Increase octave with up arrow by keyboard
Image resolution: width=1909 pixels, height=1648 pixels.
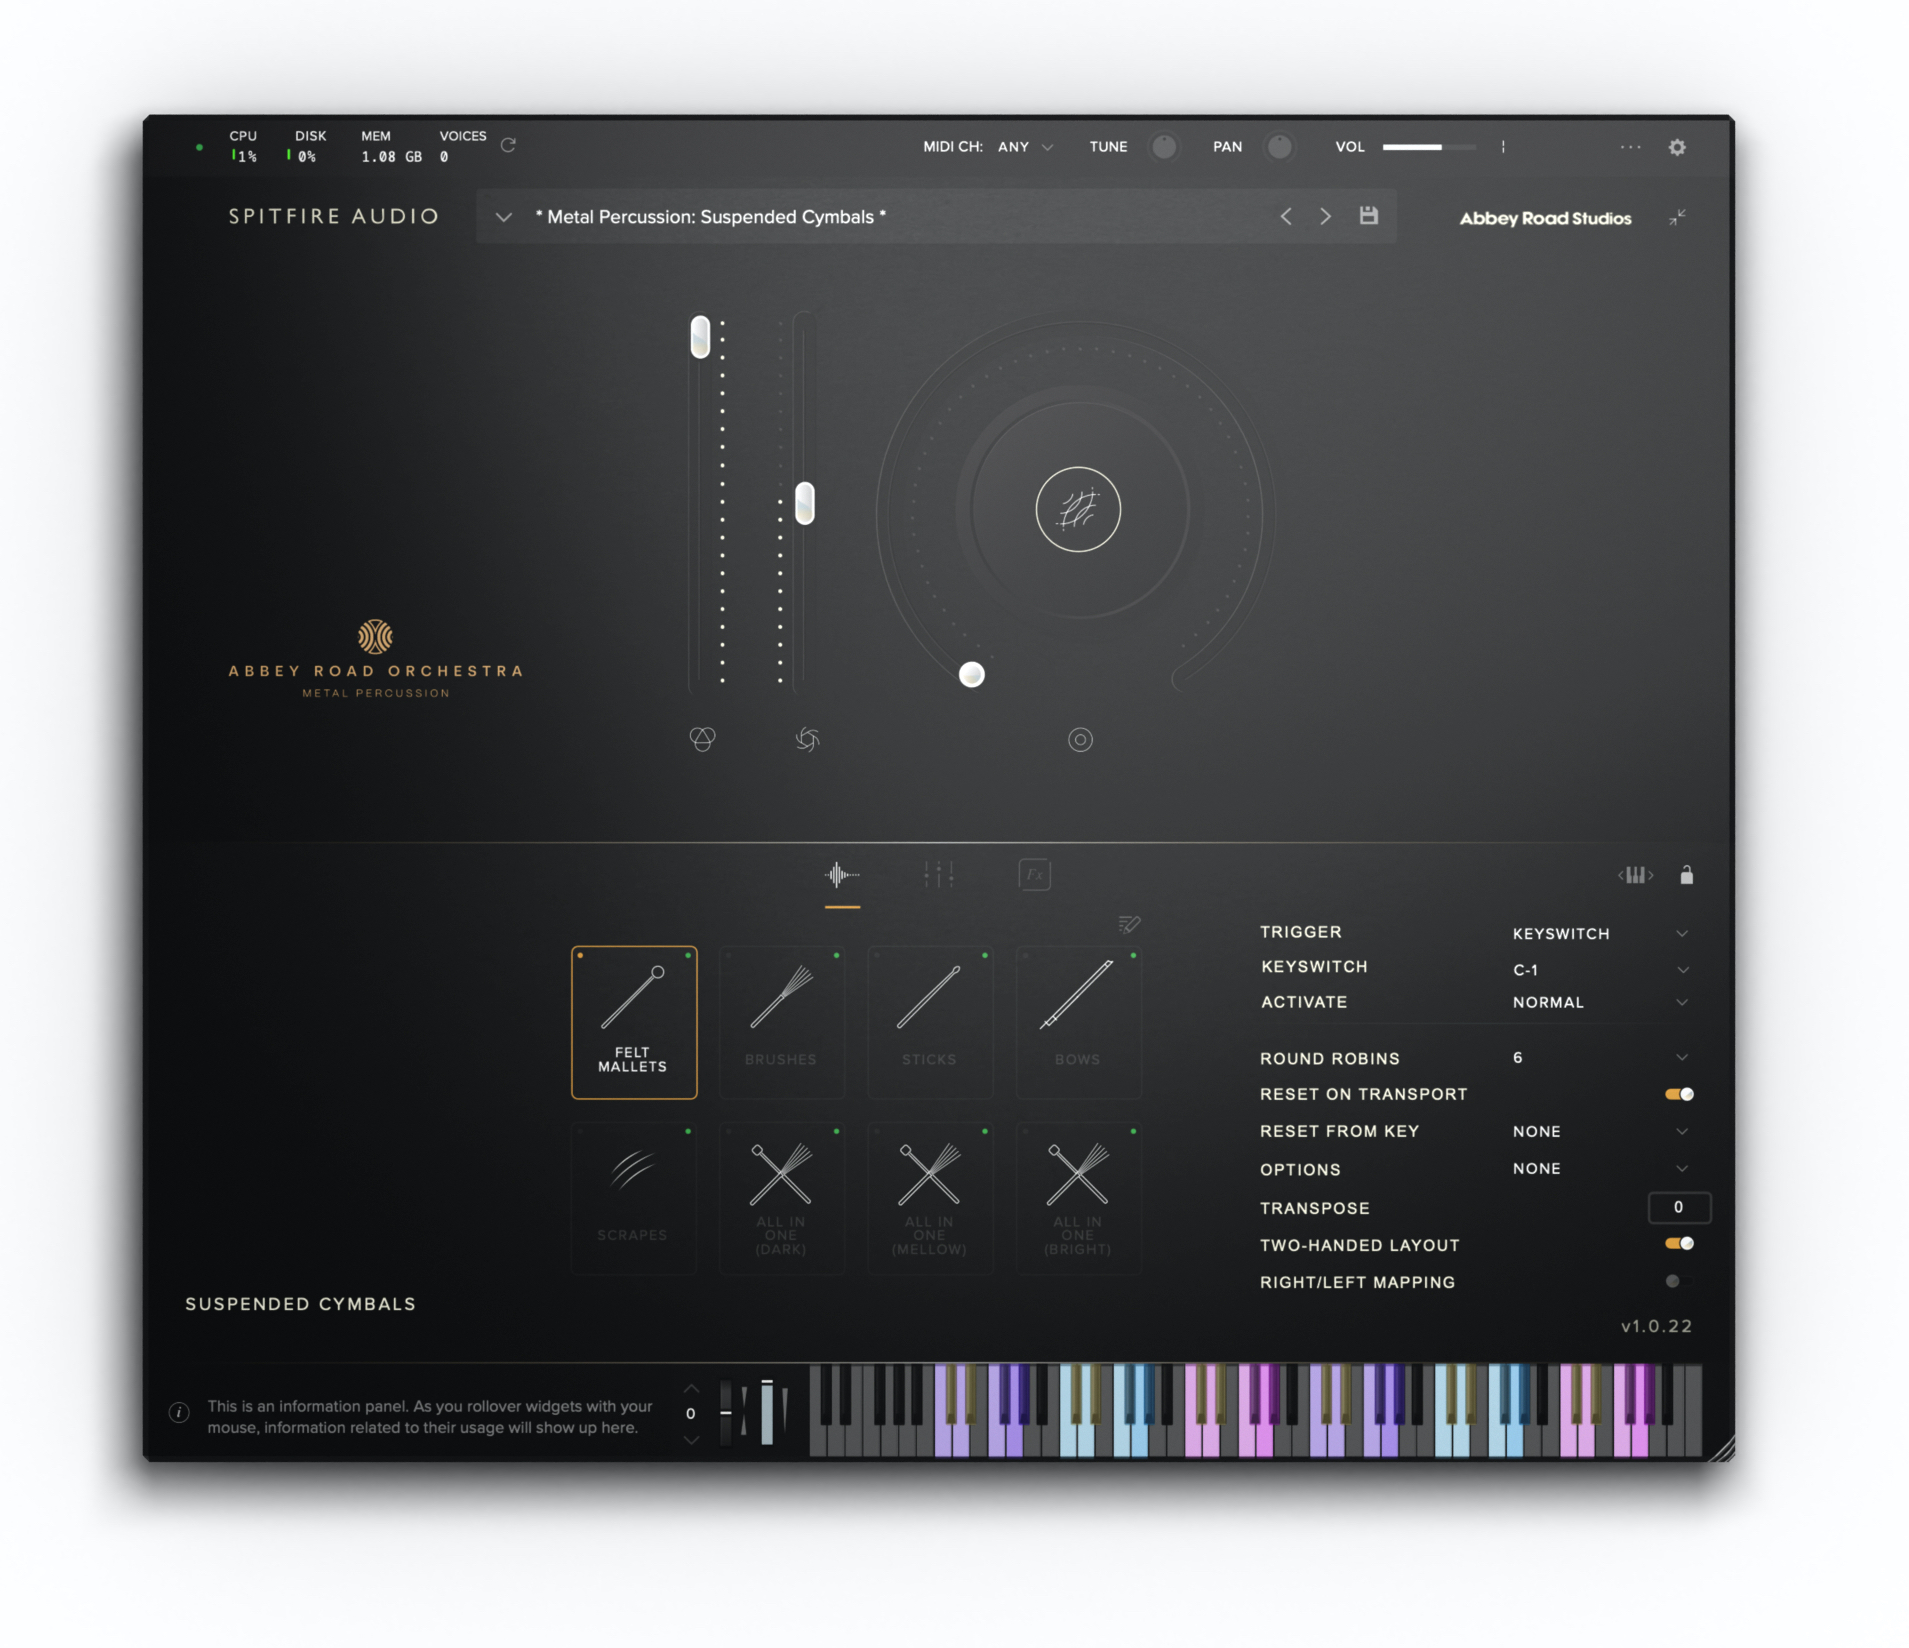point(690,1389)
